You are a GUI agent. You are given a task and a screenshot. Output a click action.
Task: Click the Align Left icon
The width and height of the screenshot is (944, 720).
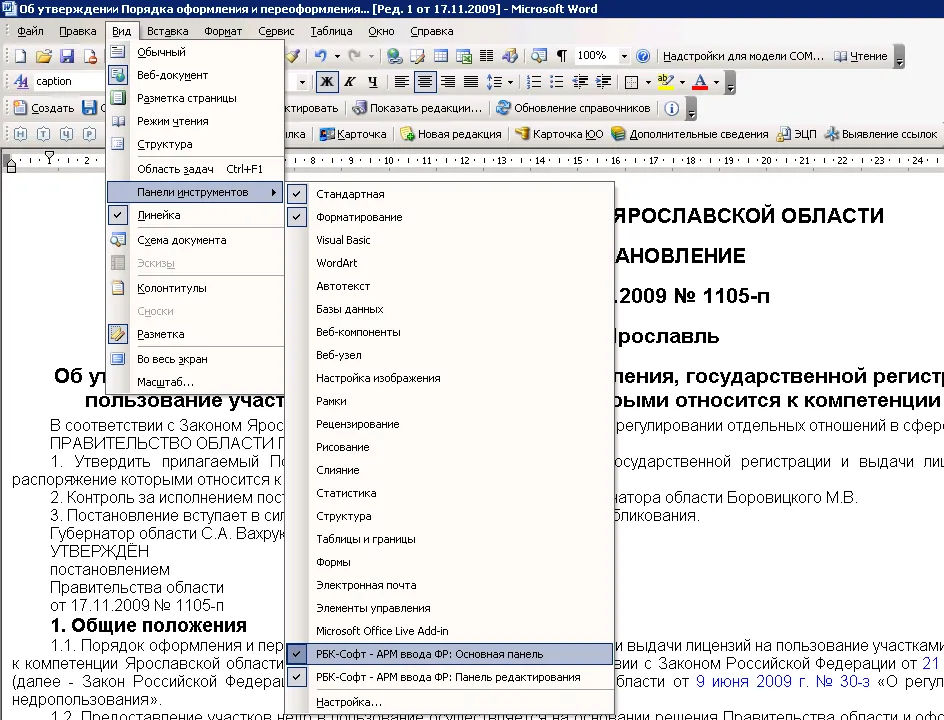402,81
